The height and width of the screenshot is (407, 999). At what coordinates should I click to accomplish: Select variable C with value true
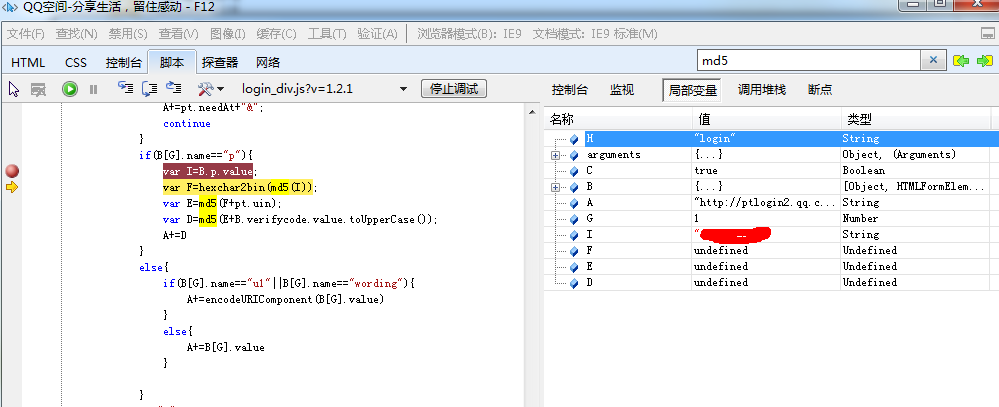tap(772, 171)
